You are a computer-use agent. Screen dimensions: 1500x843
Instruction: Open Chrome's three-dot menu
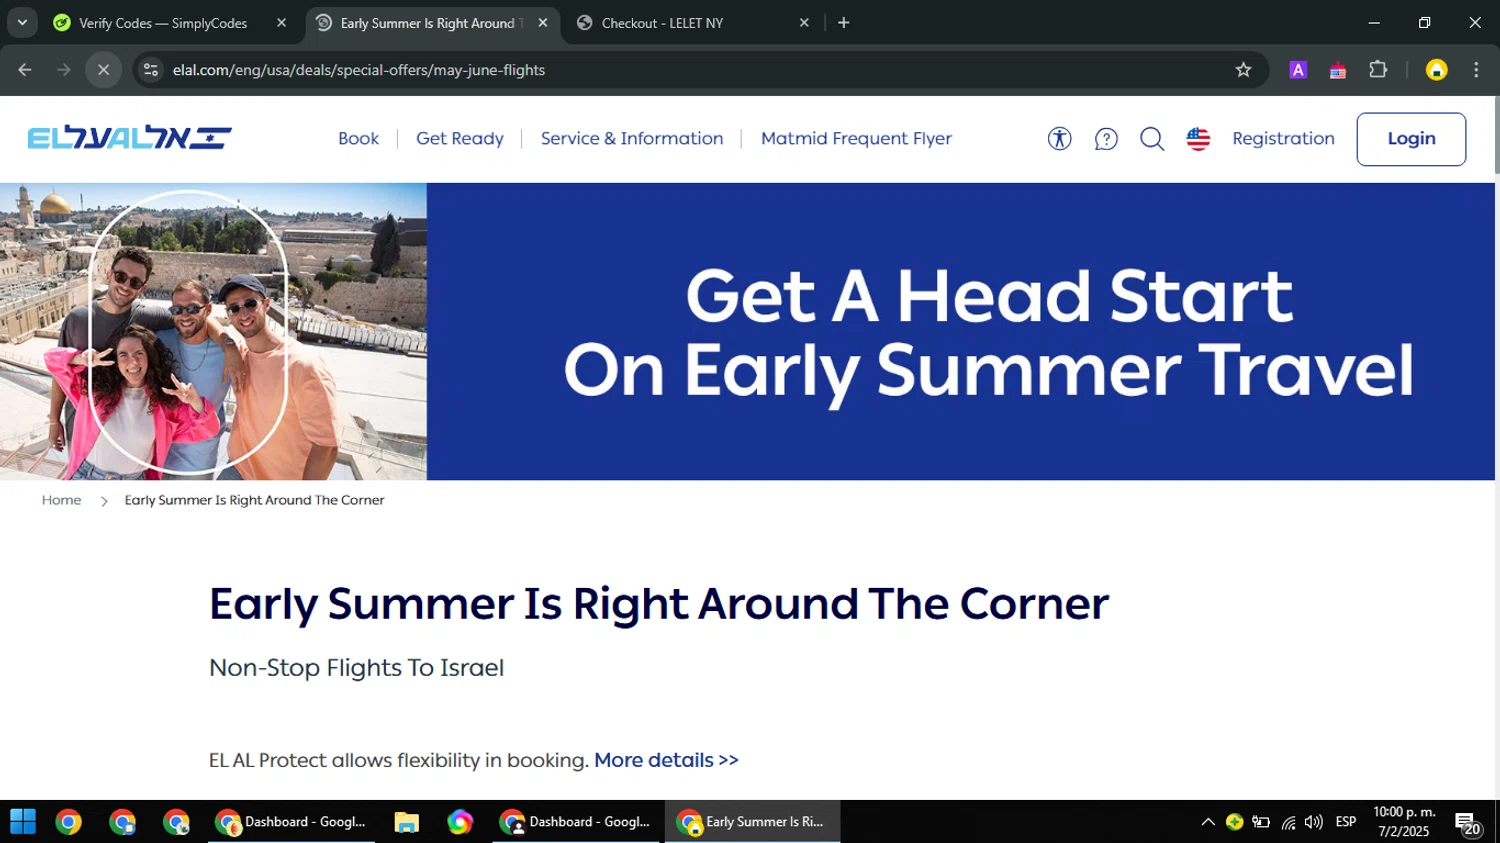point(1476,70)
